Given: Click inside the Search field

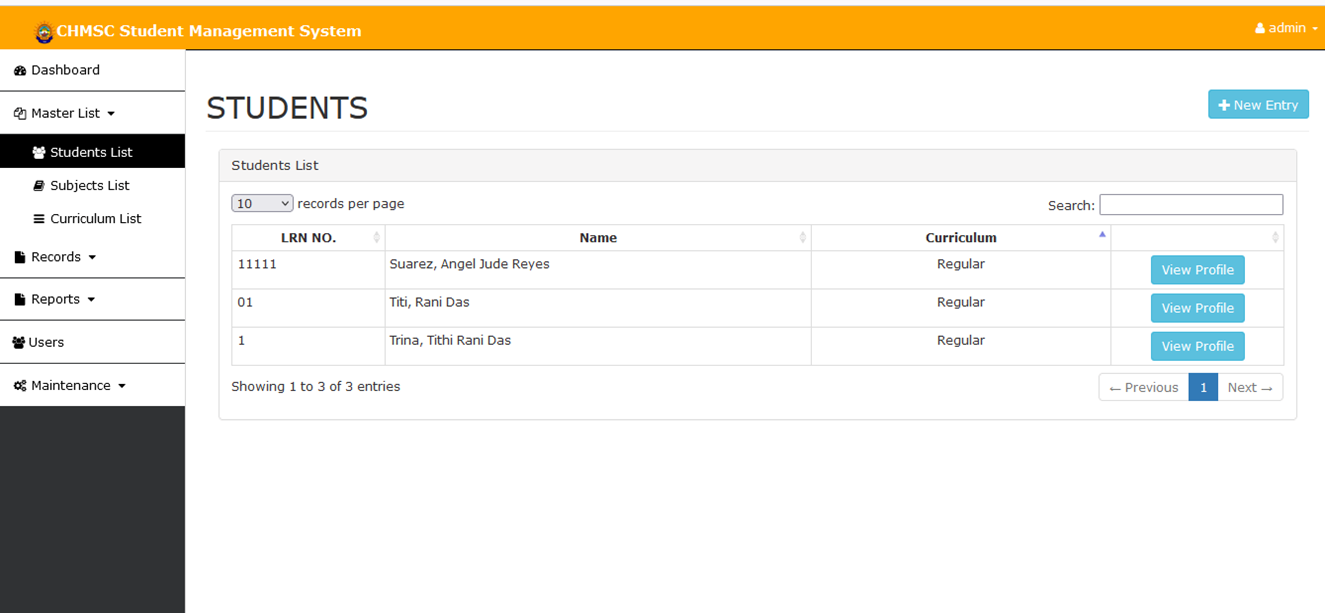Looking at the screenshot, I should 1190,204.
